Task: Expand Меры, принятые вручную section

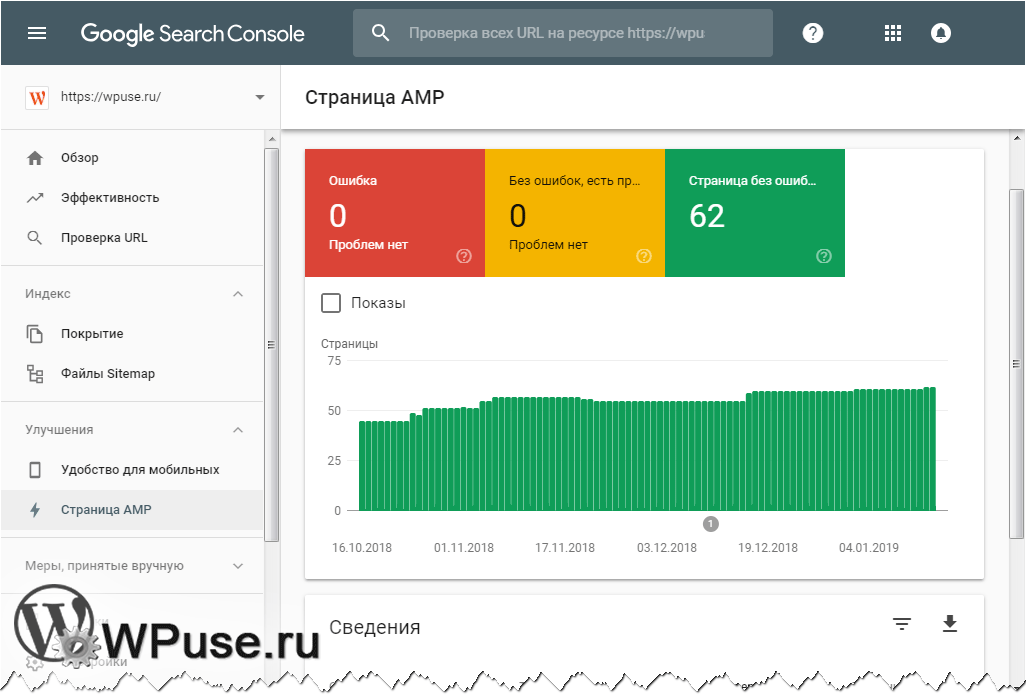Action: (238, 566)
